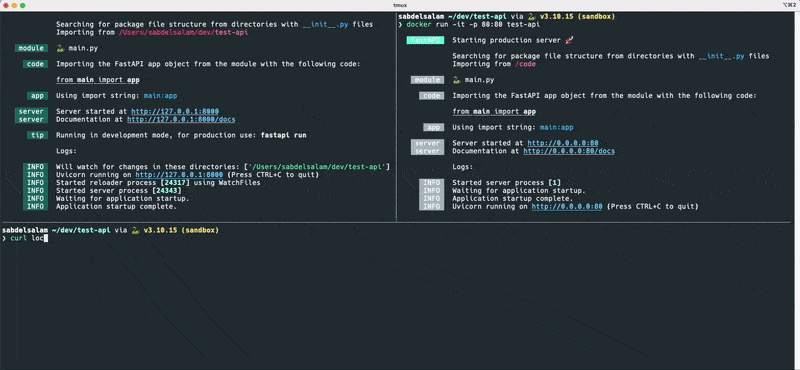Click the INFO badge beside 'Uvicorn running on http://0.0.0.0:80'
This screenshot has width=800, height=370.
(432, 207)
